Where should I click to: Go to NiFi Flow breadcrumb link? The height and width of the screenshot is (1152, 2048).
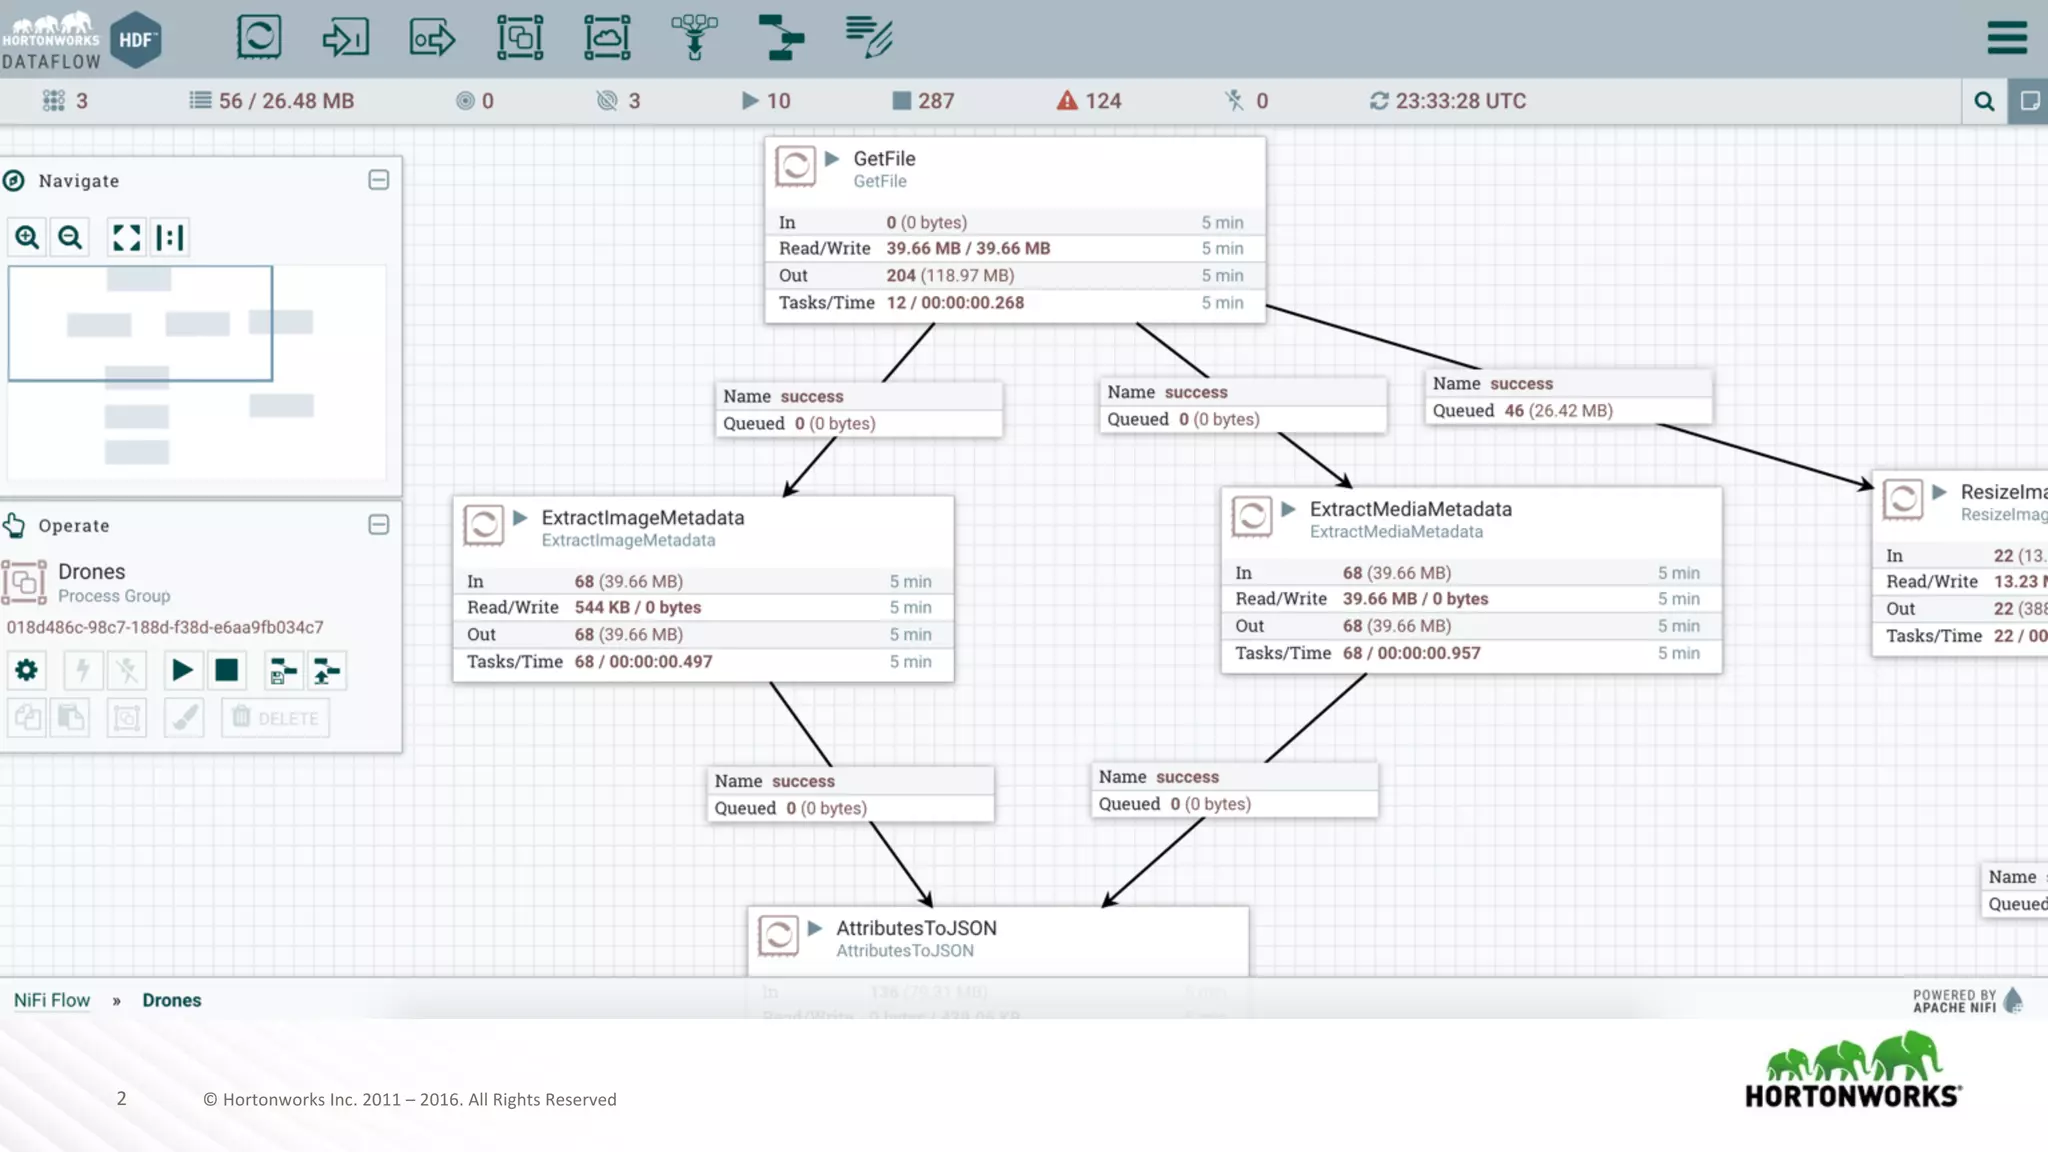52,1000
